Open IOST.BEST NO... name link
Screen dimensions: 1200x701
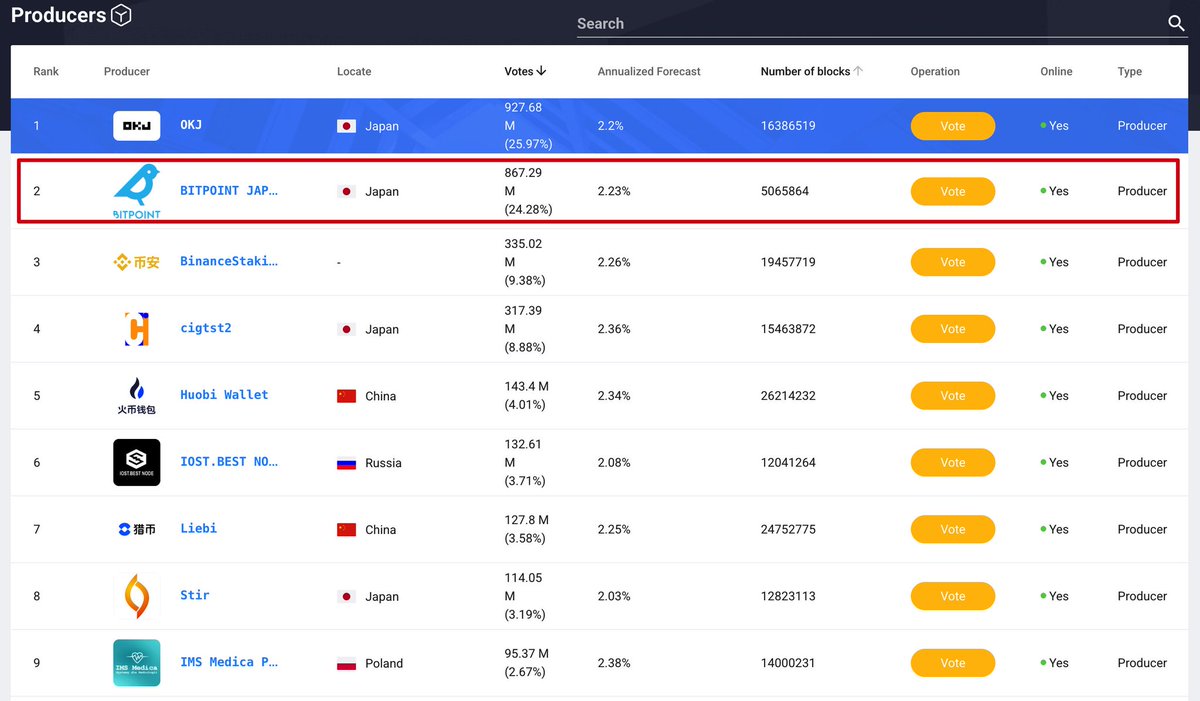pos(229,462)
